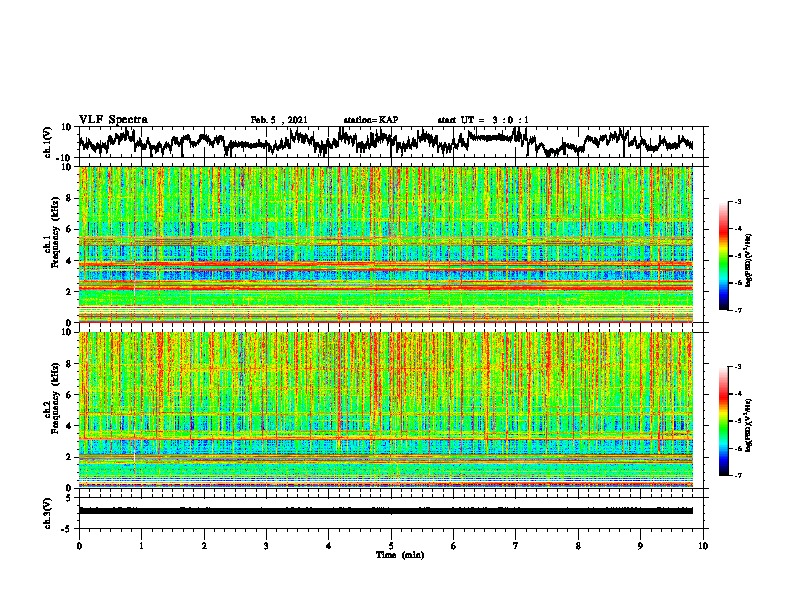Click the "4" tick on the time axis
Image resolution: width=792 pixels, height=612 pixels.
329,546
